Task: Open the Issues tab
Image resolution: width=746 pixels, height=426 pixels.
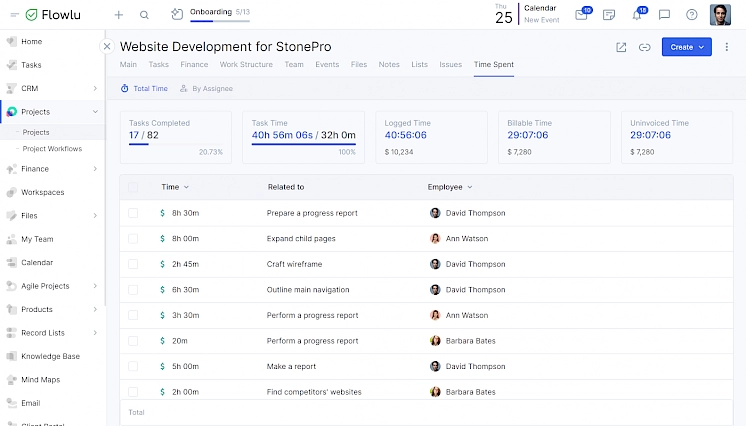Action: pos(450,65)
